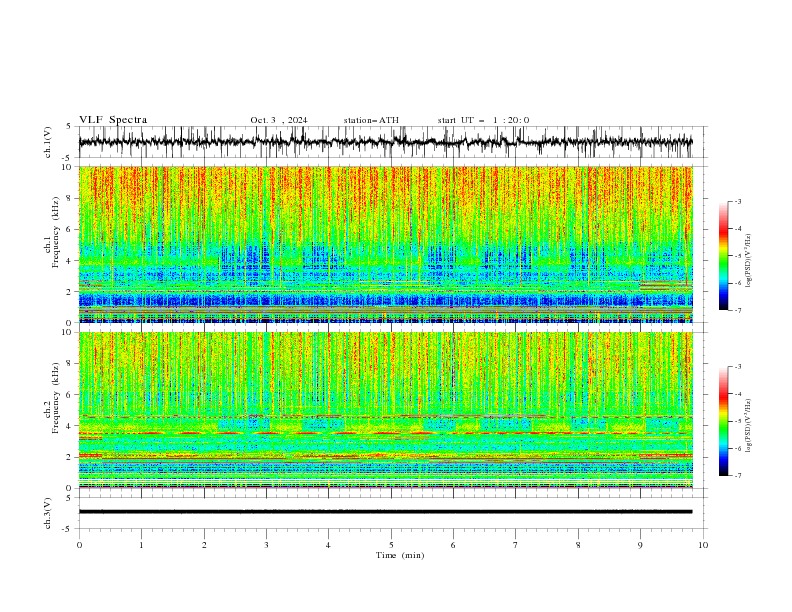The width and height of the screenshot is (792, 612).
Task: Click the 'Time (min)' axis label
Action: 400,555
